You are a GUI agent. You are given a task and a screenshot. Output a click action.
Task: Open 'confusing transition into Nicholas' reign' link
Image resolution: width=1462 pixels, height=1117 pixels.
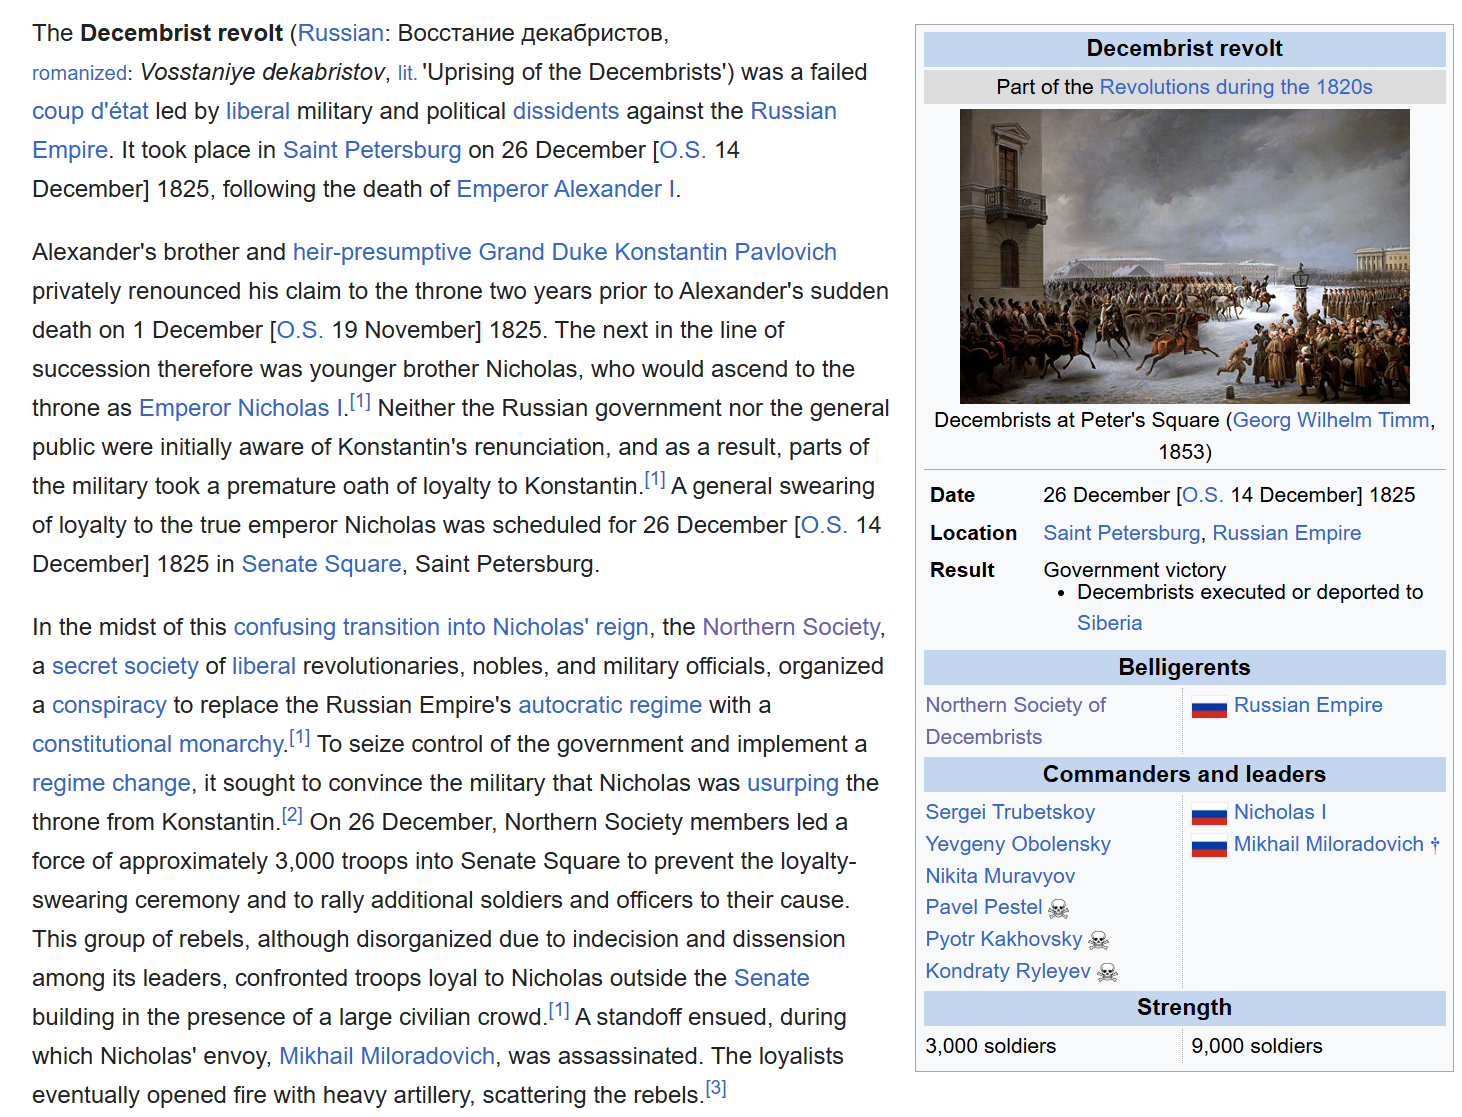click(x=441, y=627)
